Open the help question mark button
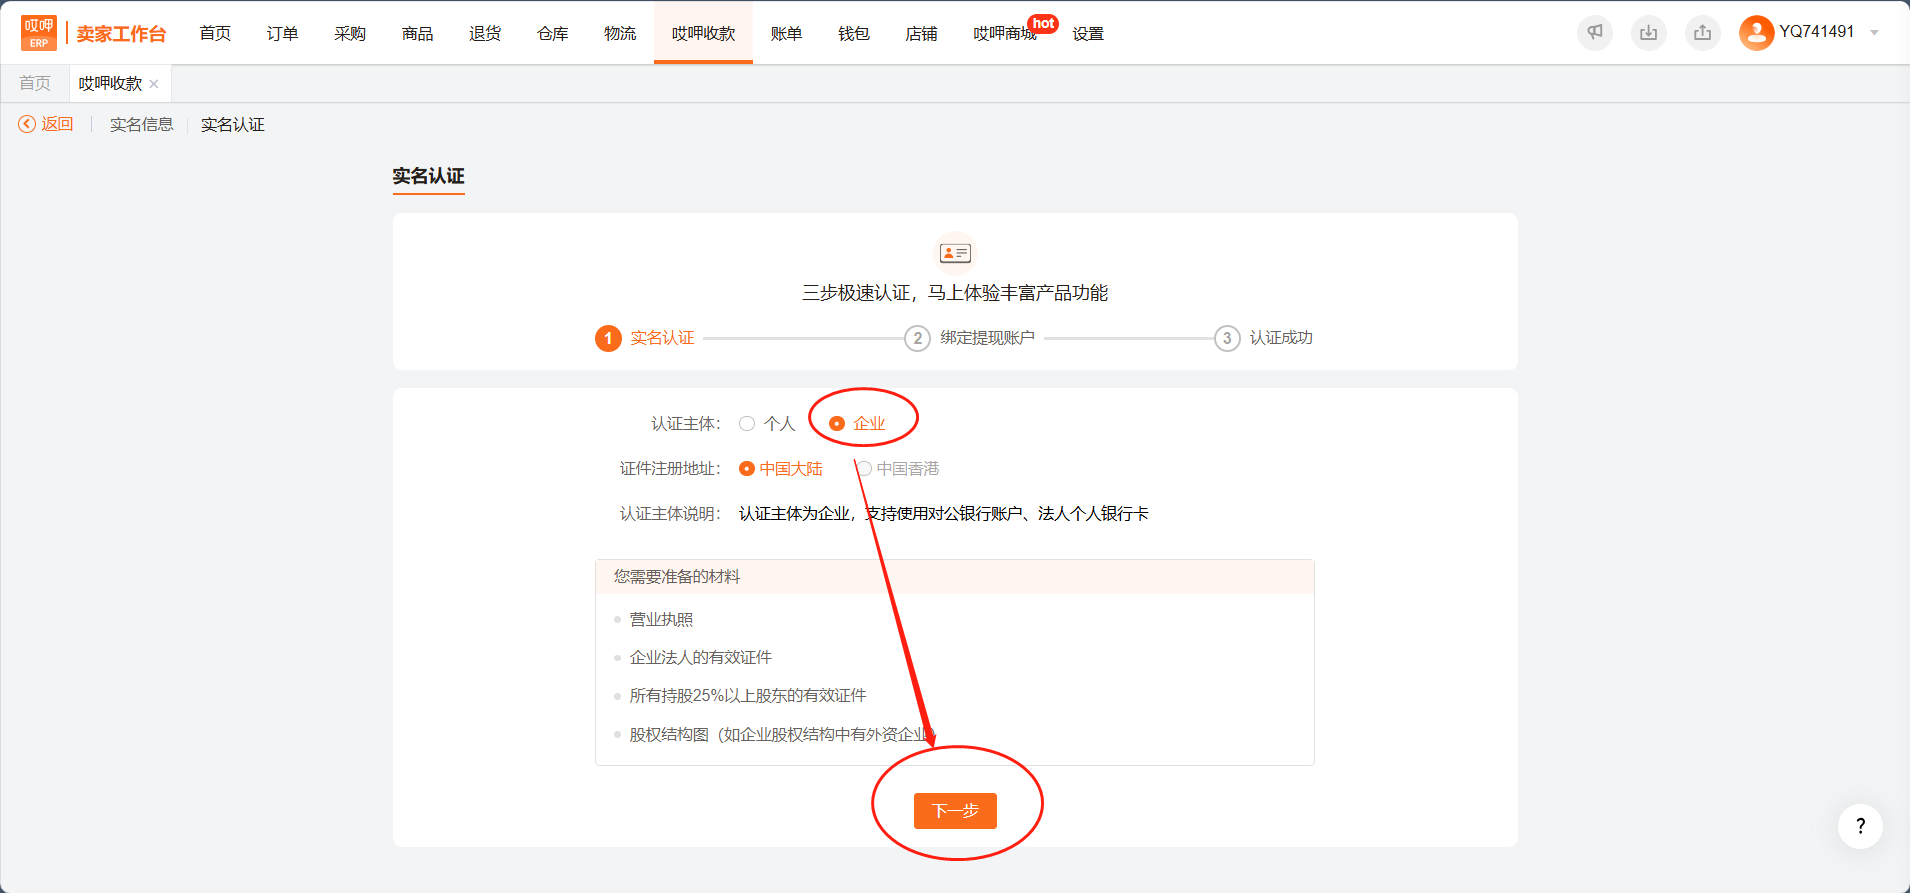This screenshot has width=1910, height=893. 1860,826
